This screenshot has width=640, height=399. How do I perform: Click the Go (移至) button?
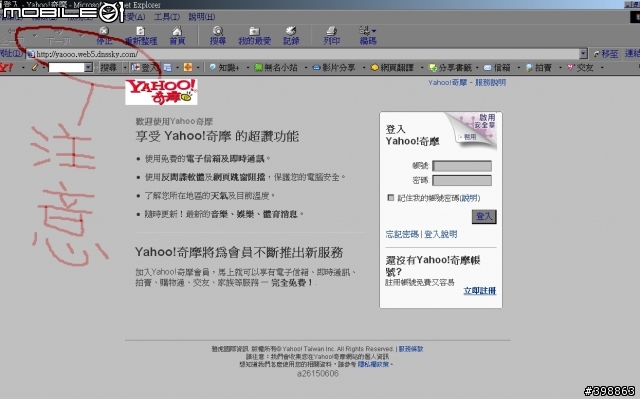(606, 53)
